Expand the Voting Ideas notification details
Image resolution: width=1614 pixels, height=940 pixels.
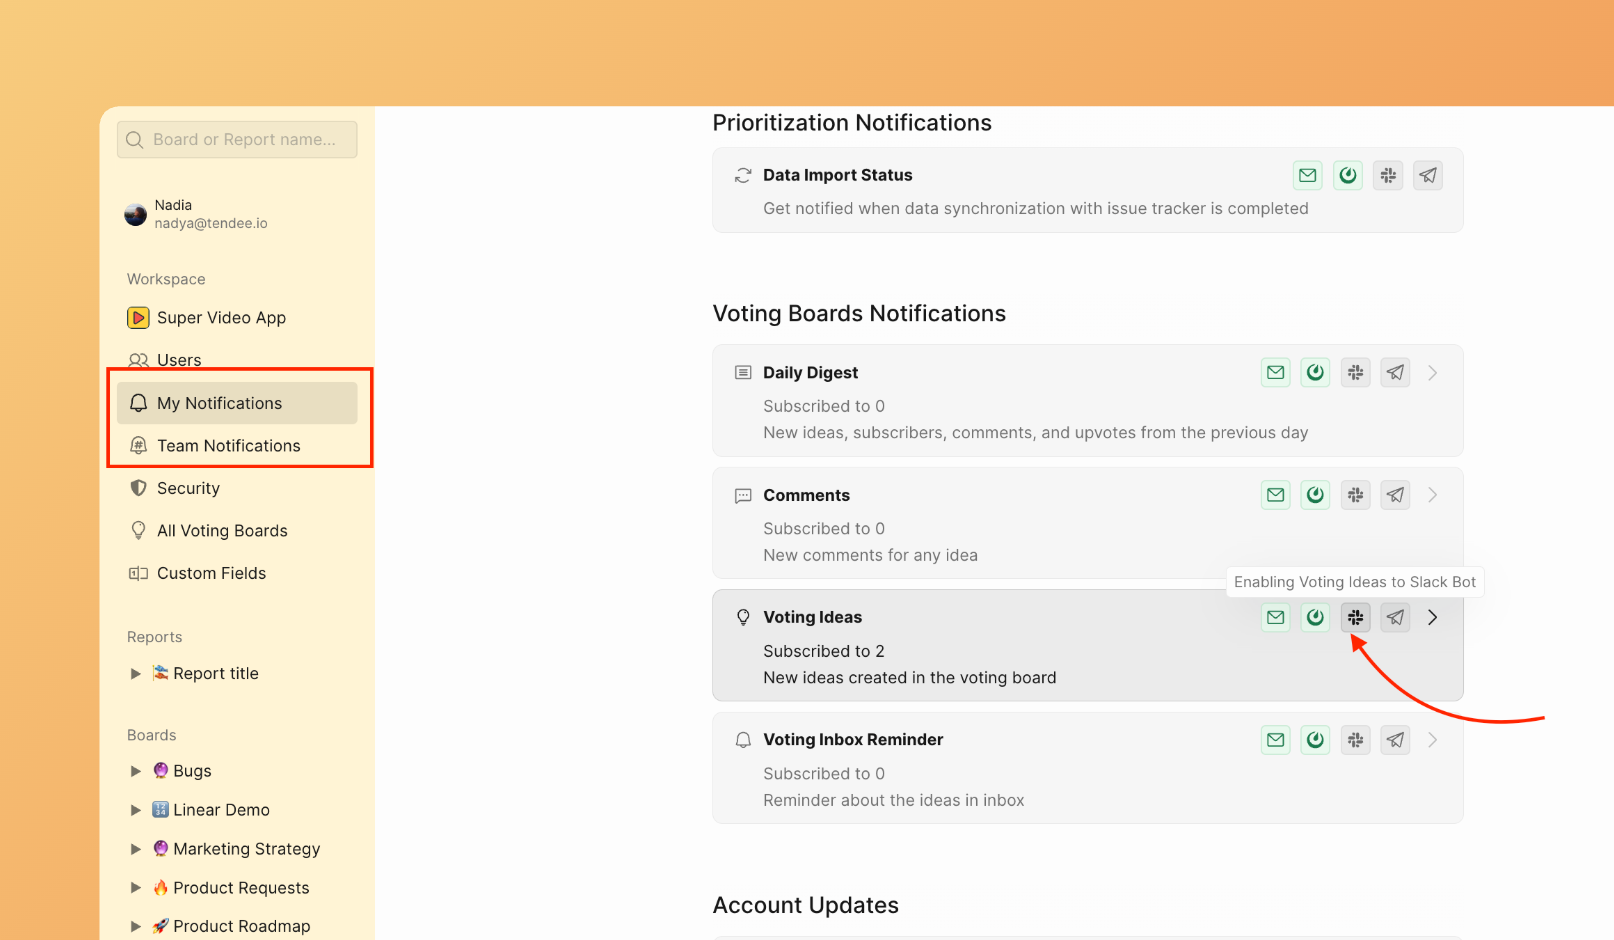1433,617
